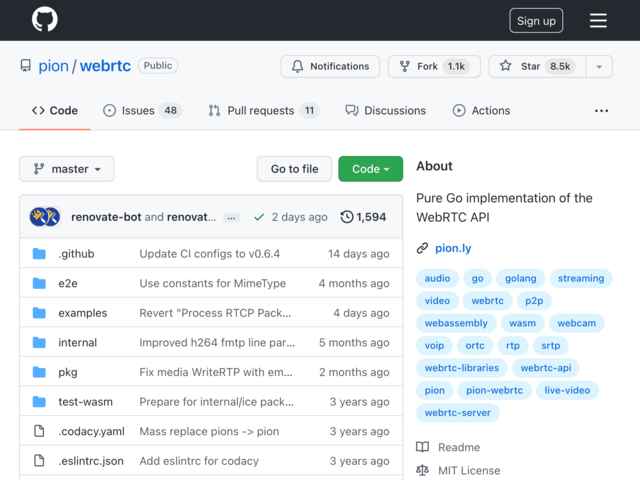Open the examples folder name
Image resolution: width=640 pixels, height=480 pixels.
tap(82, 313)
